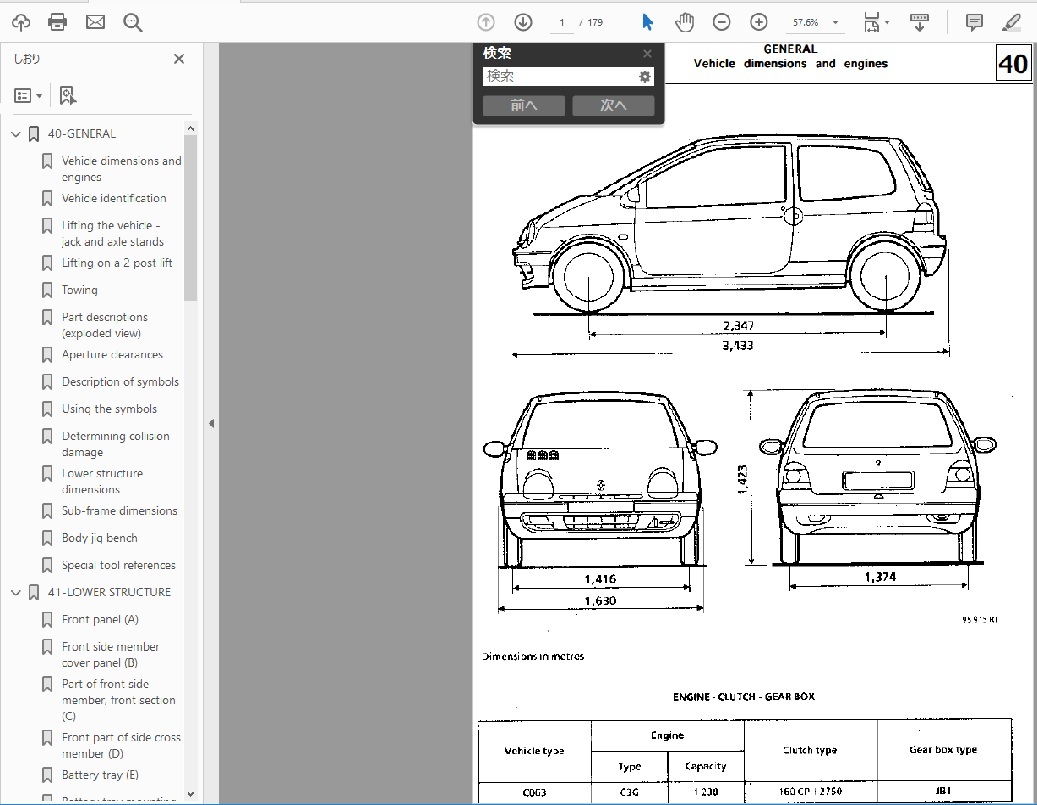The width and height of the screenshot is (1037, 805).
Task: Go to Lifting the vehicle bookmark
Action: pos(112,233)
